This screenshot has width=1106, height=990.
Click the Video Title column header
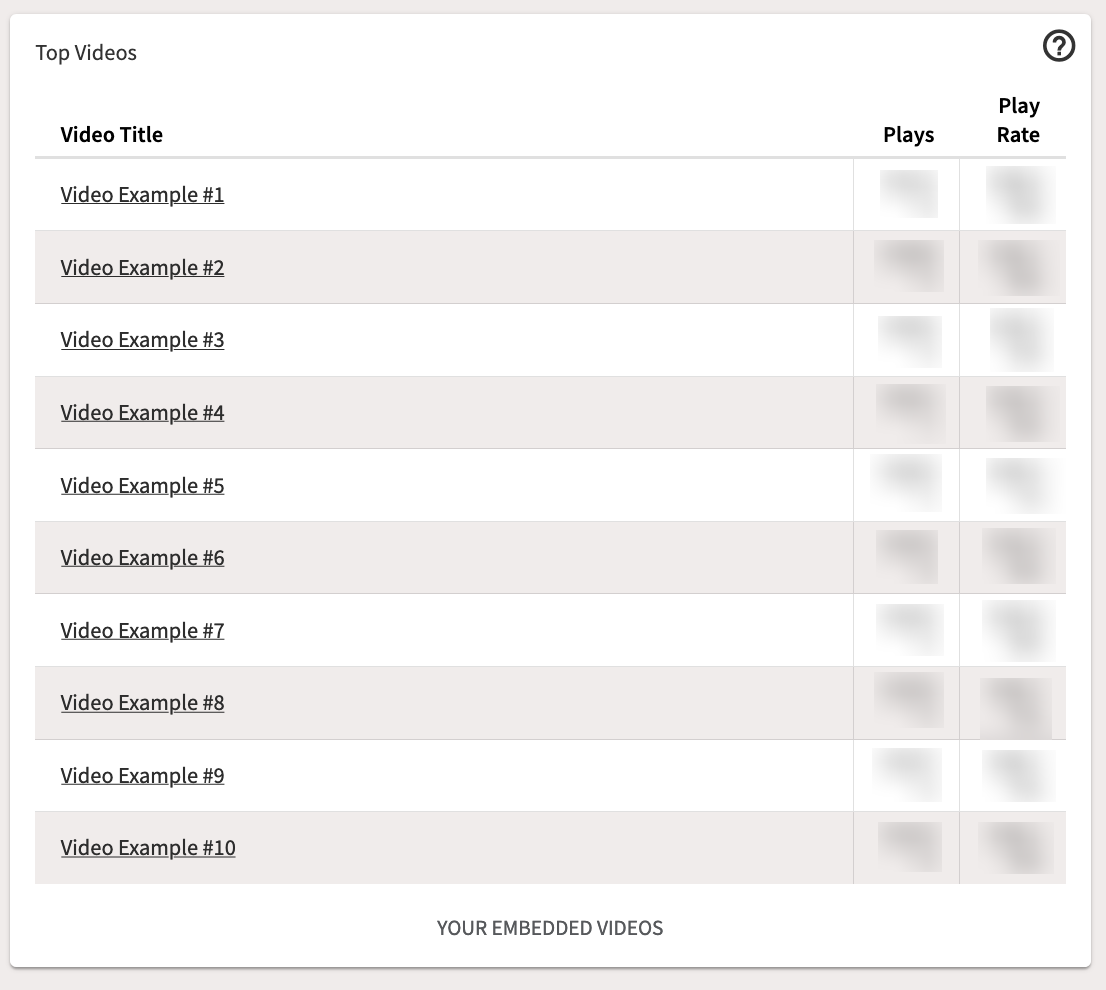tap(111, 135)
